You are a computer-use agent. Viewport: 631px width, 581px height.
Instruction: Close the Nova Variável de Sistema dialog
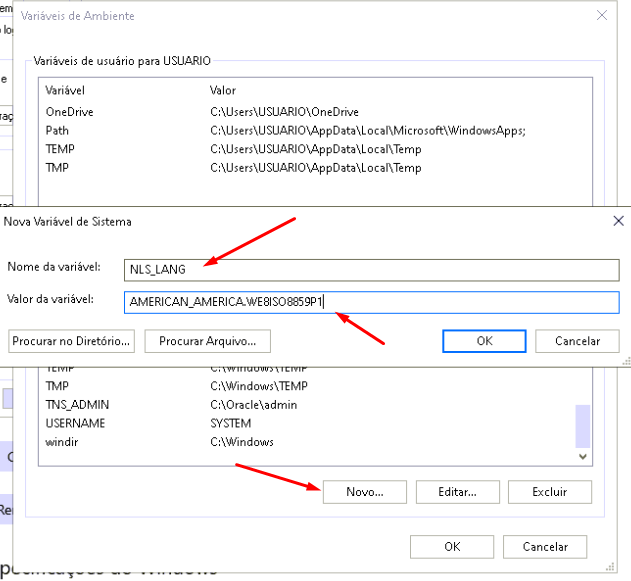pyautogui.click(x=617, y=221)
